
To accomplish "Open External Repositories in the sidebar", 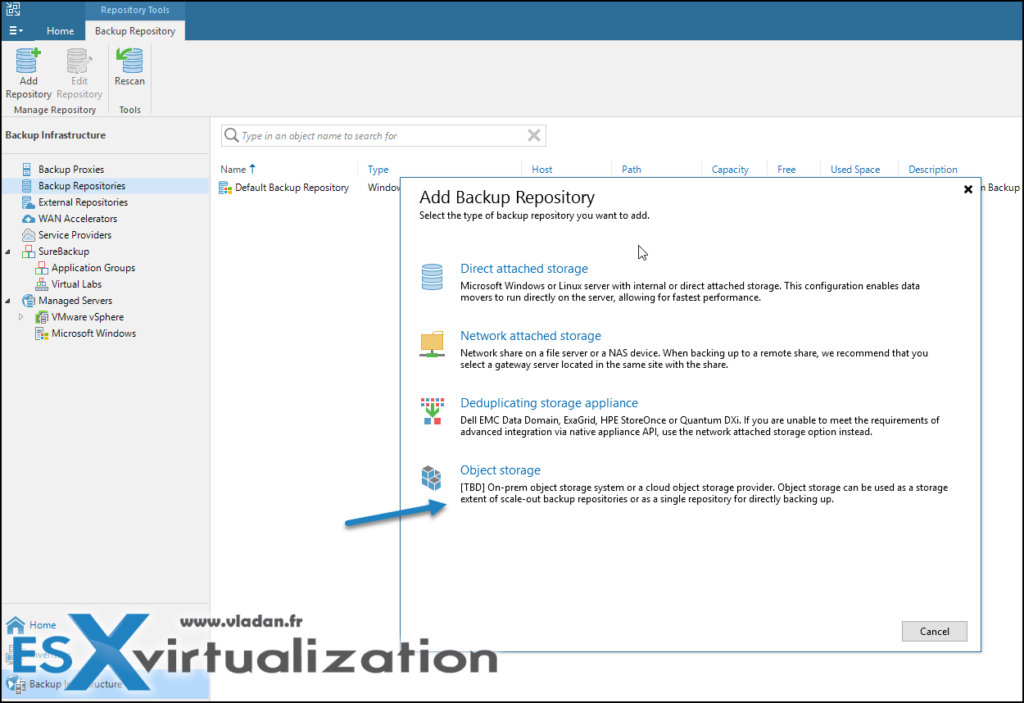I will [82, 202].
